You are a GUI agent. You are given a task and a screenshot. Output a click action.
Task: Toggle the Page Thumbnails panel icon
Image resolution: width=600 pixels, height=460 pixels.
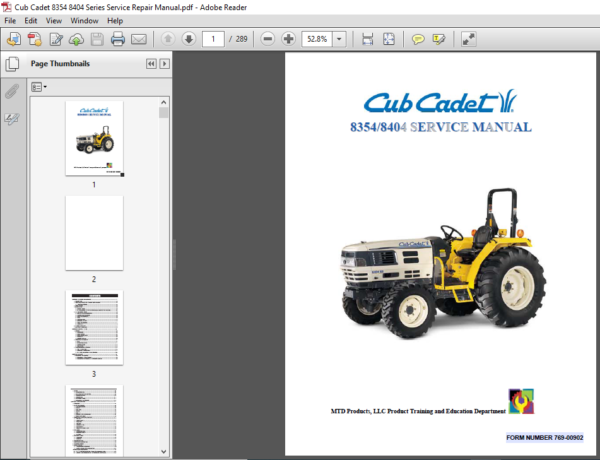(12, 63)
